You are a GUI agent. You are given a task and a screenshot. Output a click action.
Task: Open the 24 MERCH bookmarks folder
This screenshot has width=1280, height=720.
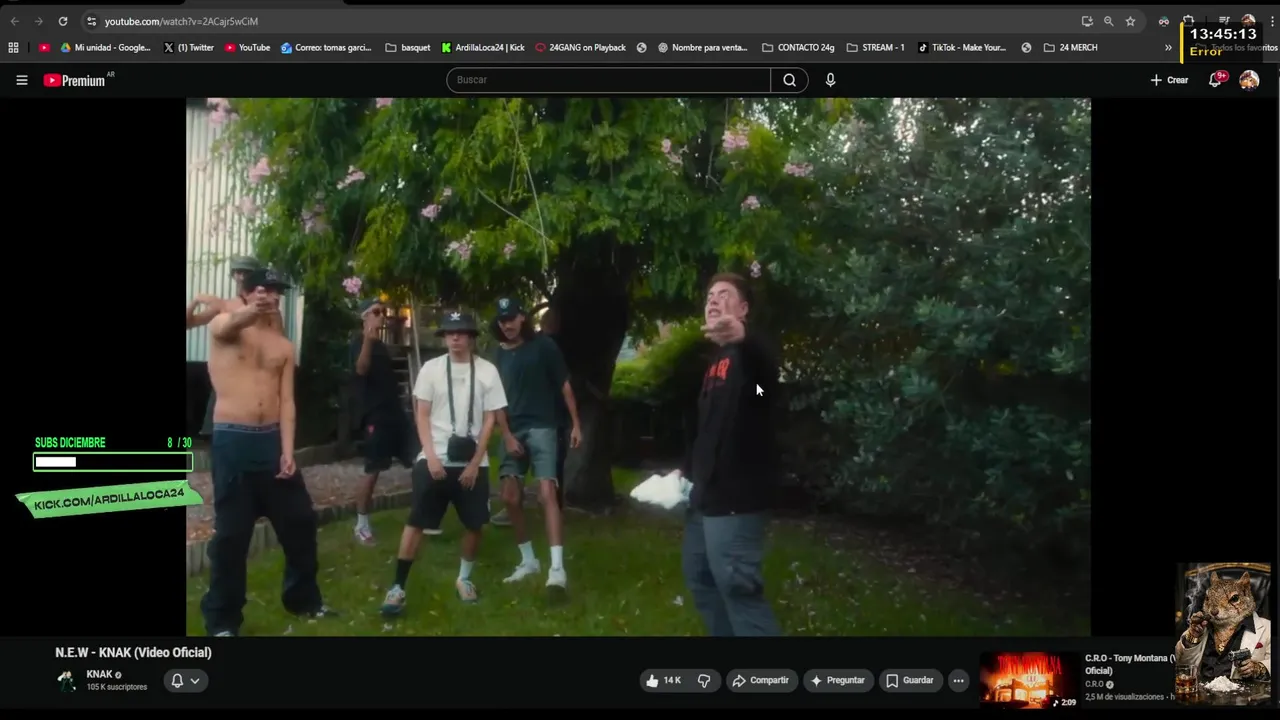1070,47
